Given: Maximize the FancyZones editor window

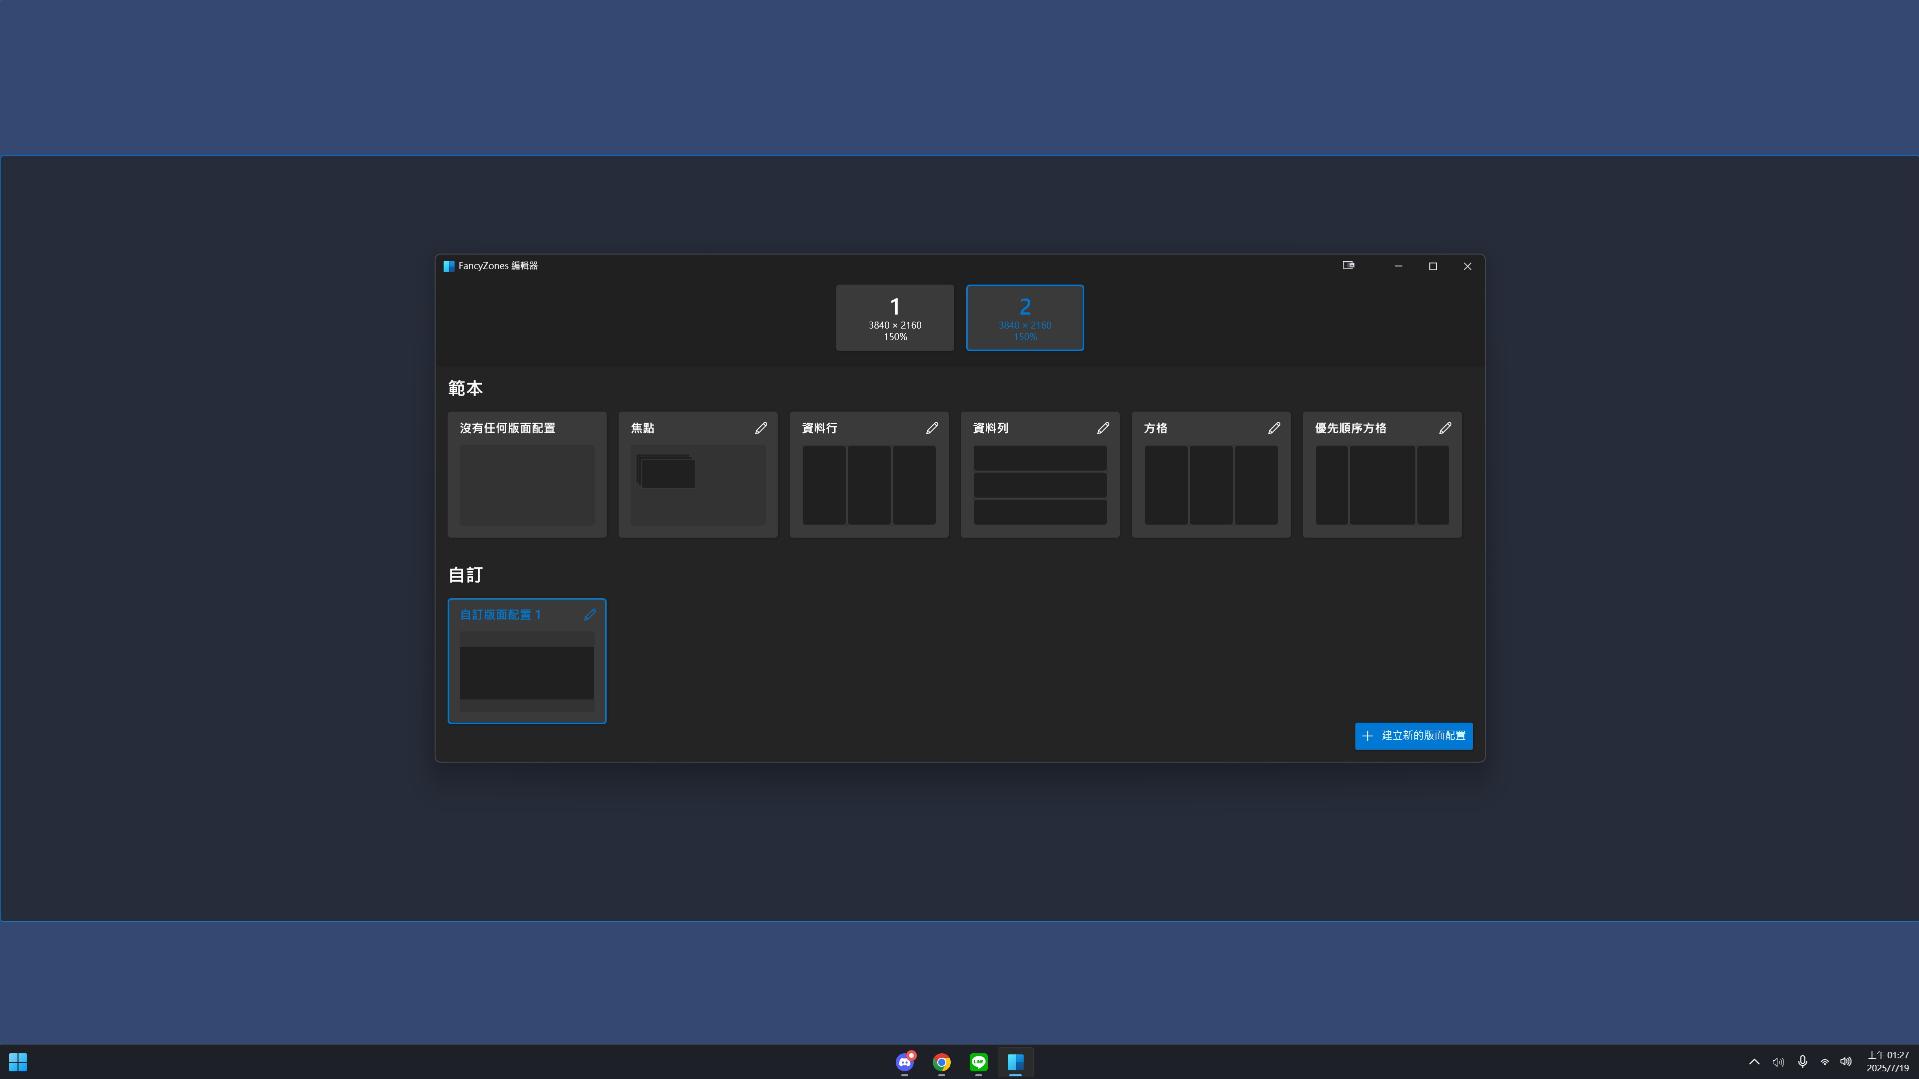Looking at the screenshot, I should click(1433, 266).
